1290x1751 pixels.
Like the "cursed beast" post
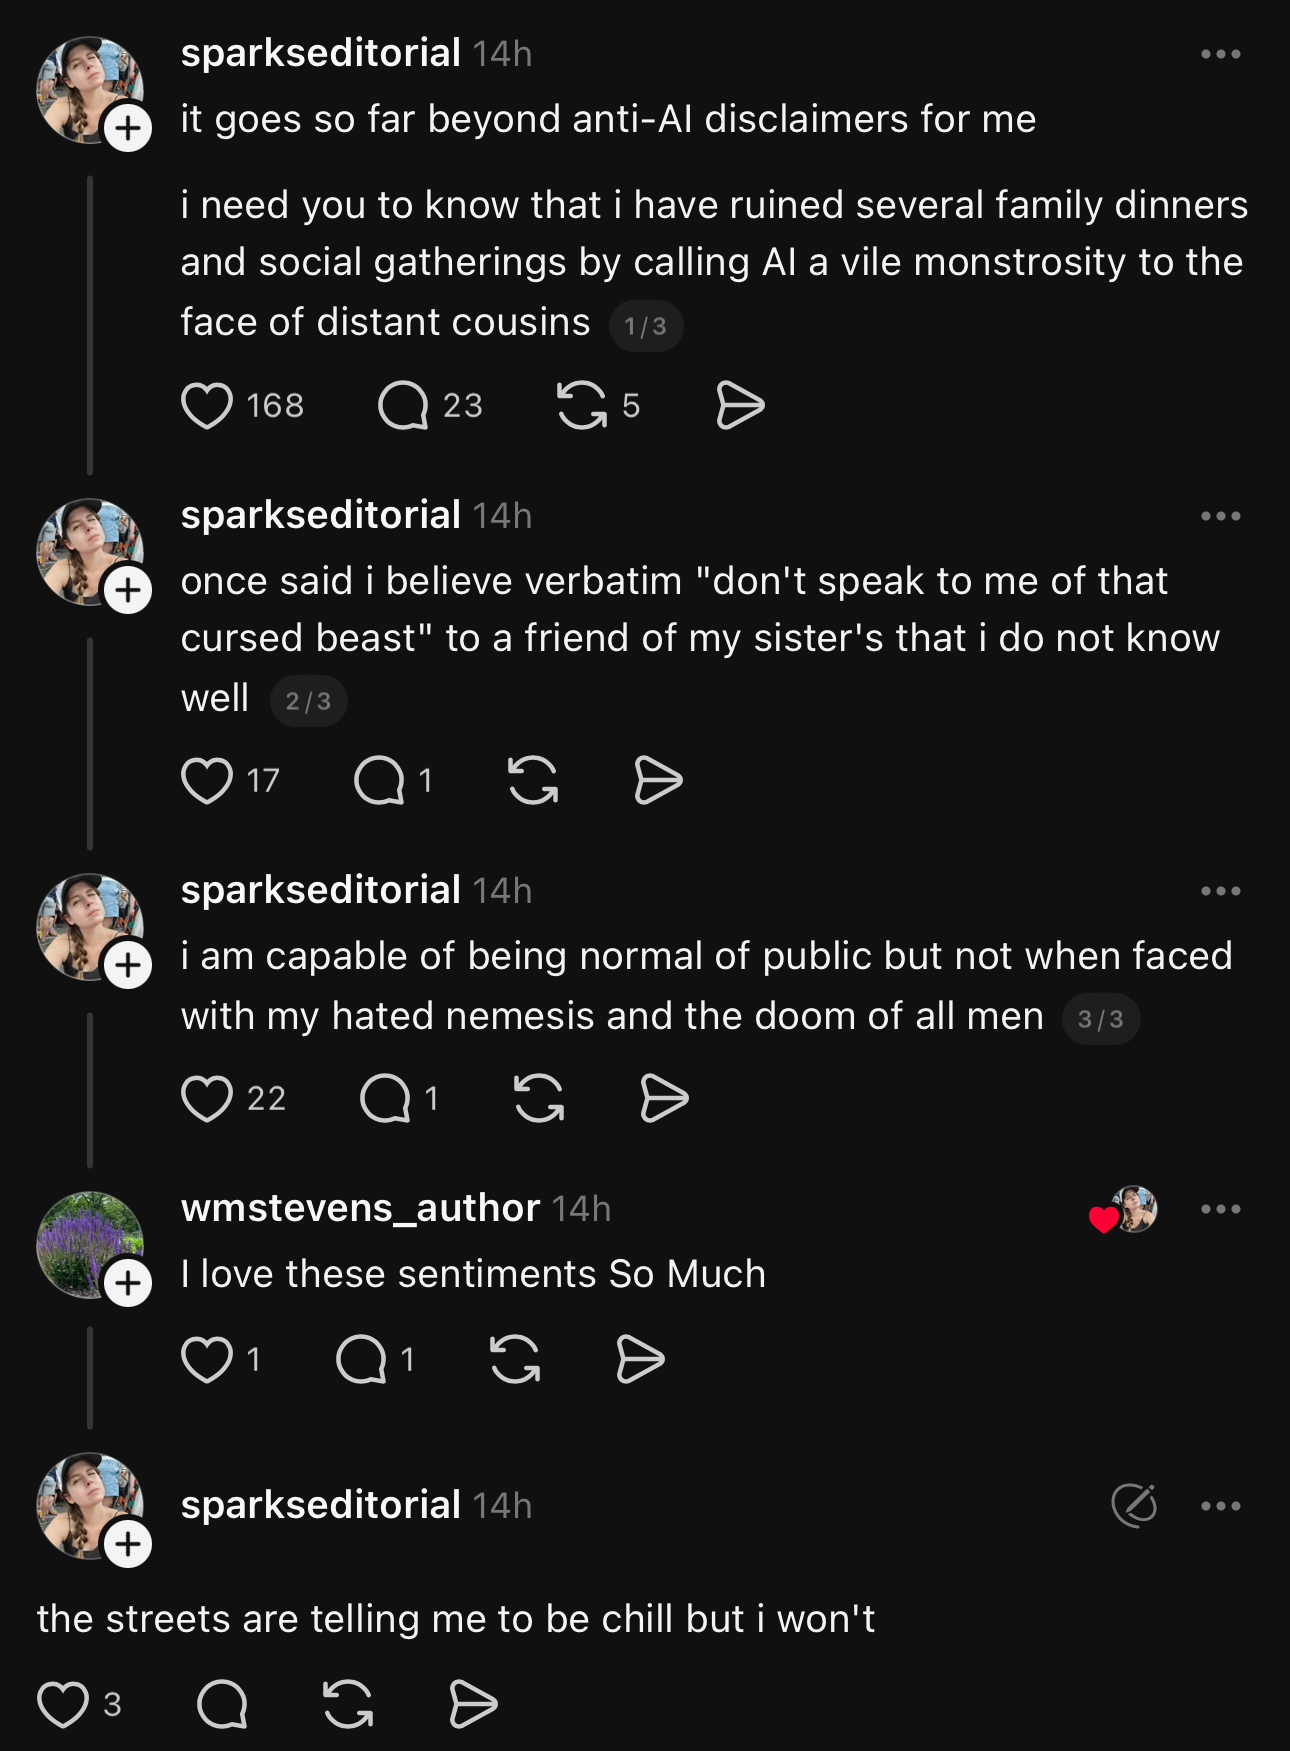pyautogui.click(x=207, y=781)
